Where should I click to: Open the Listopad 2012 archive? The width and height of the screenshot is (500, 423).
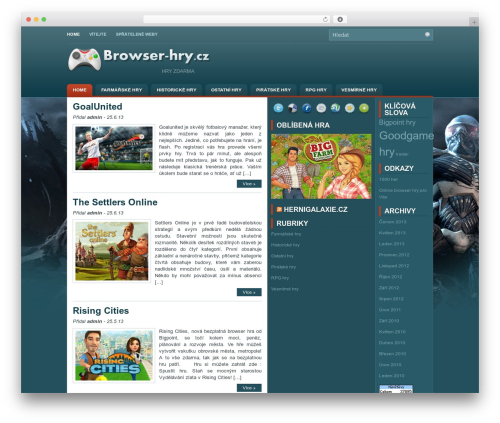(x=394, y=266)
